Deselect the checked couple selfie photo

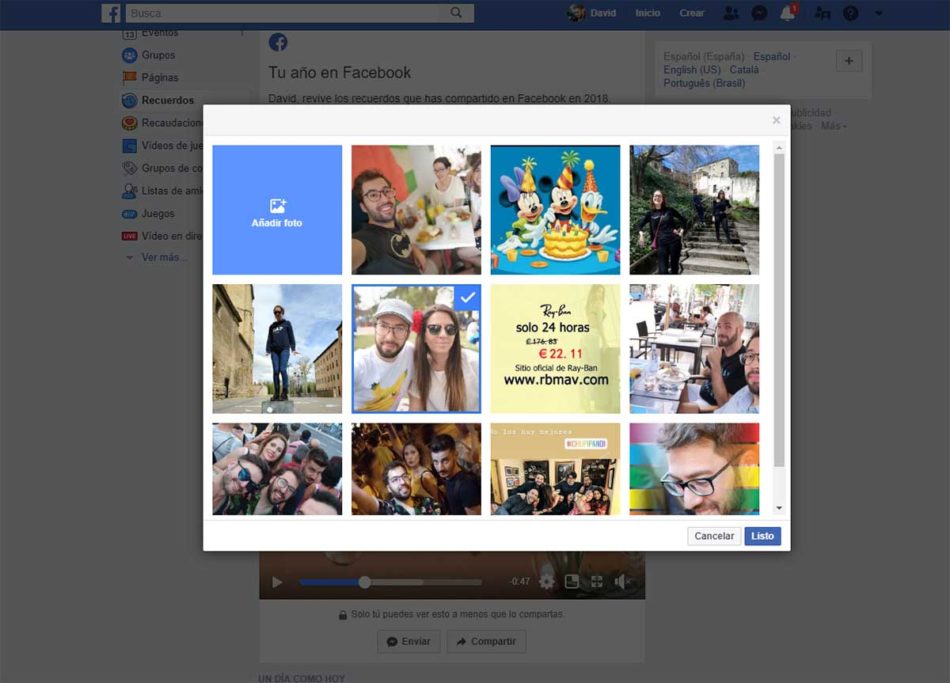(x=416, y=349)
